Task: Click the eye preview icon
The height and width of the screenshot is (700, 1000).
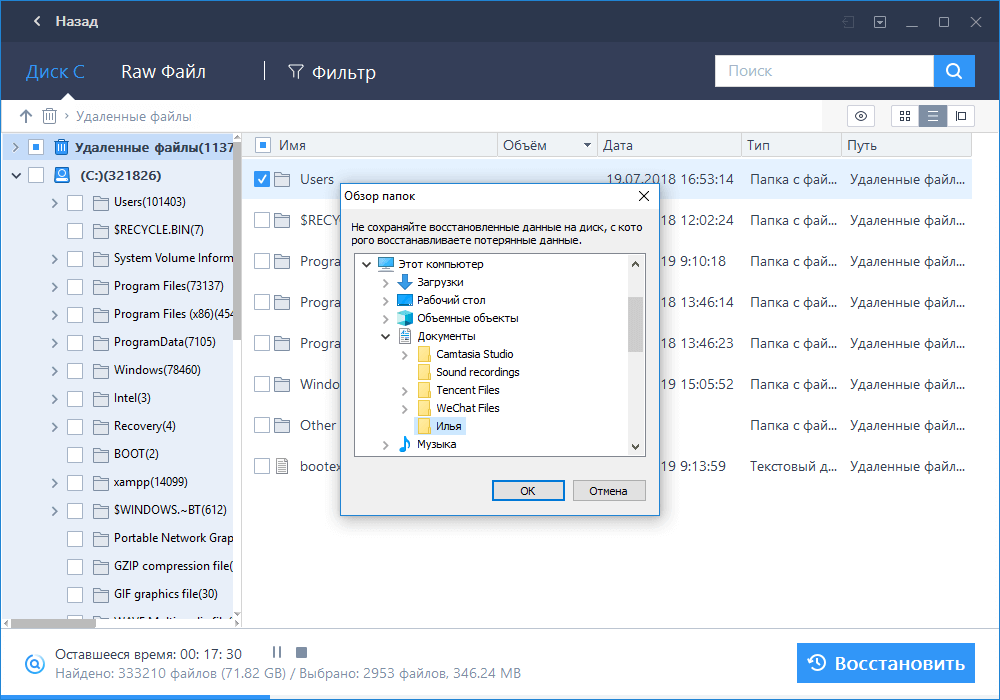Action: 861,116
